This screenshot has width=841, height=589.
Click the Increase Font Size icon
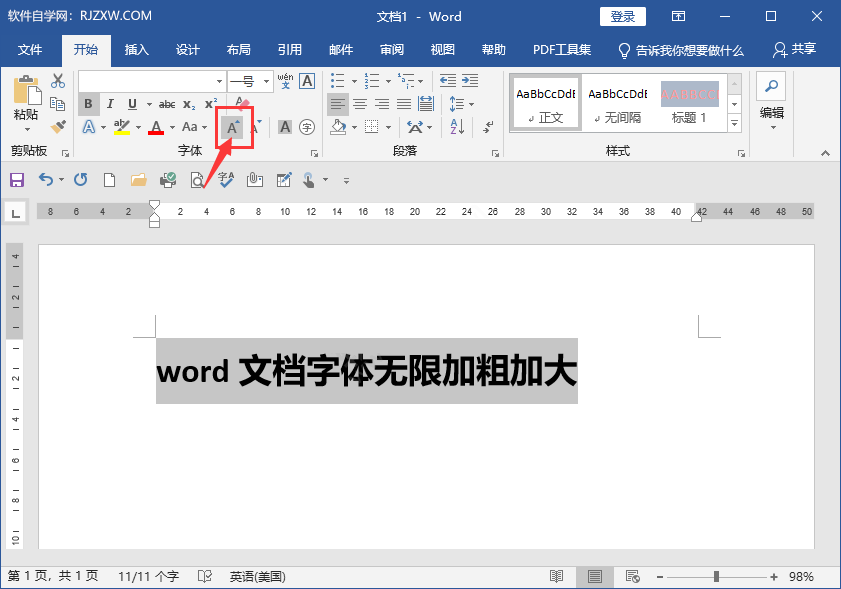pyautogui.click(x=230, y=126)
